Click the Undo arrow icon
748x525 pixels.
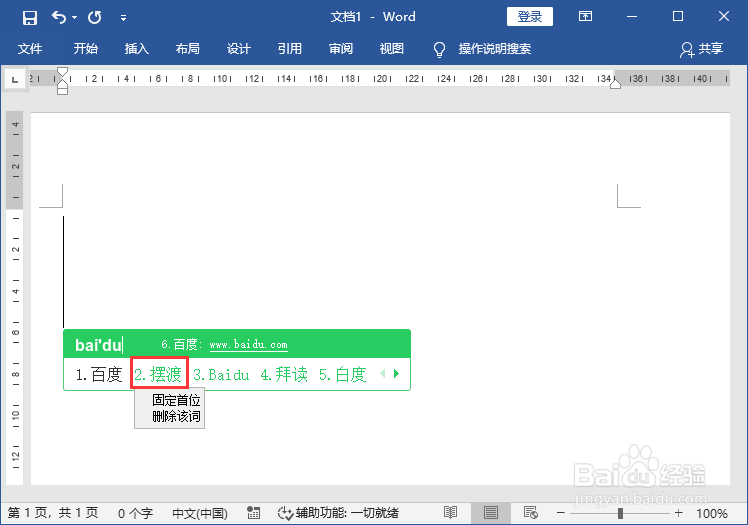click(x=59, y=18)
